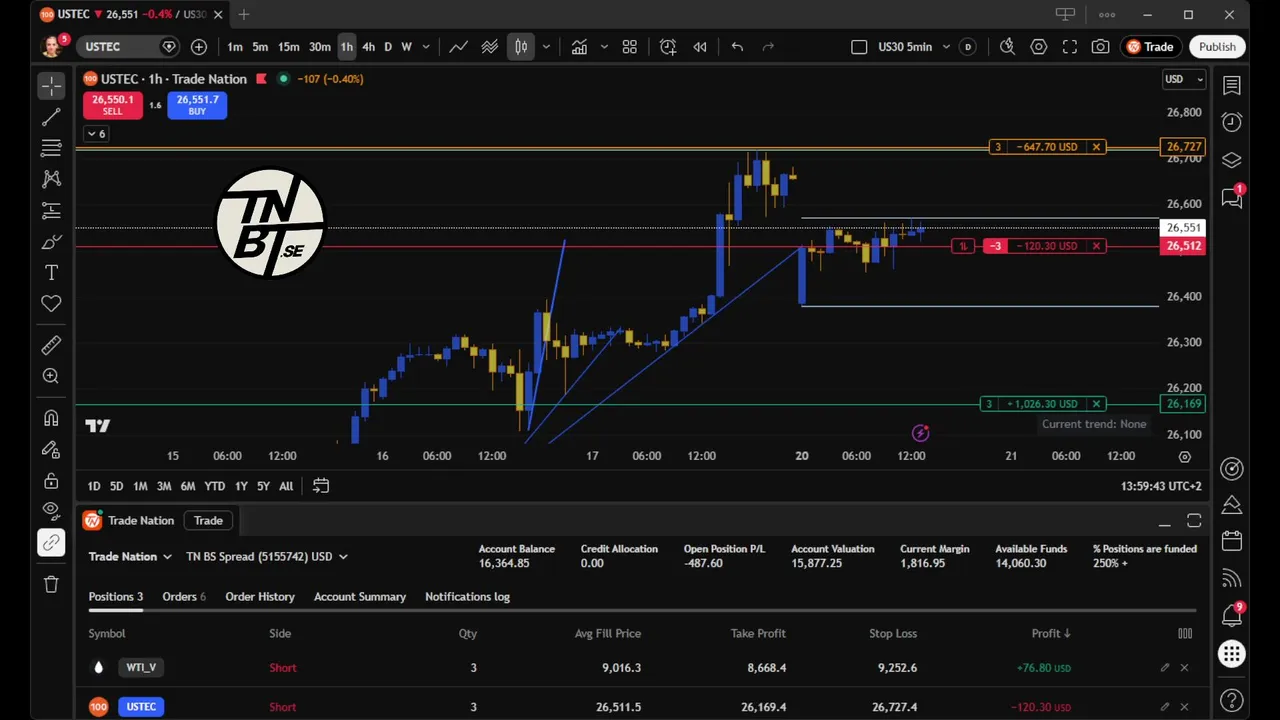This screenshot has width=1280, height=720.
Task: Start bar replay mode
Action: click(700, 47)
